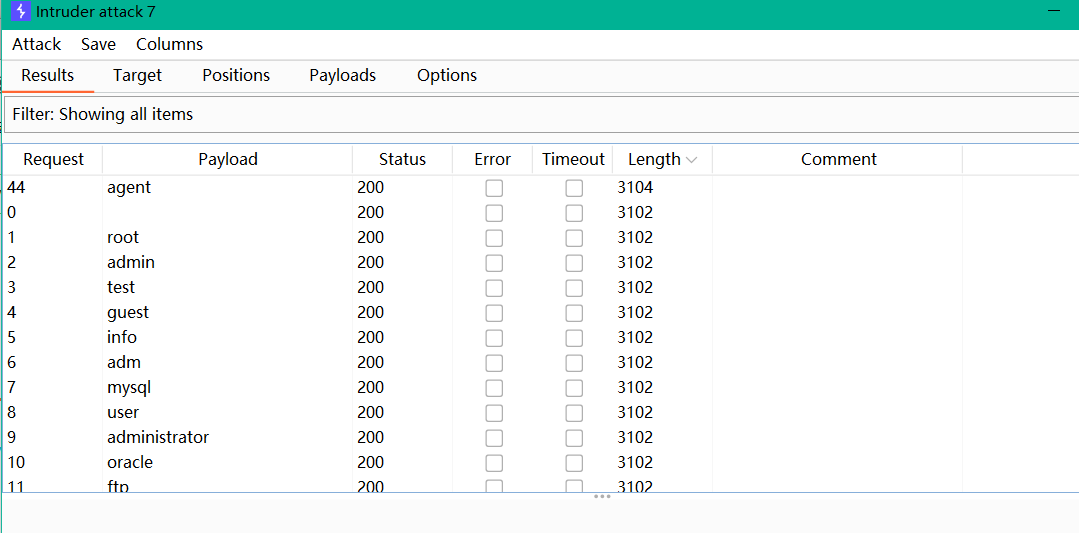
Task: Click the 3104 length value
Action: tap(635, 187)
